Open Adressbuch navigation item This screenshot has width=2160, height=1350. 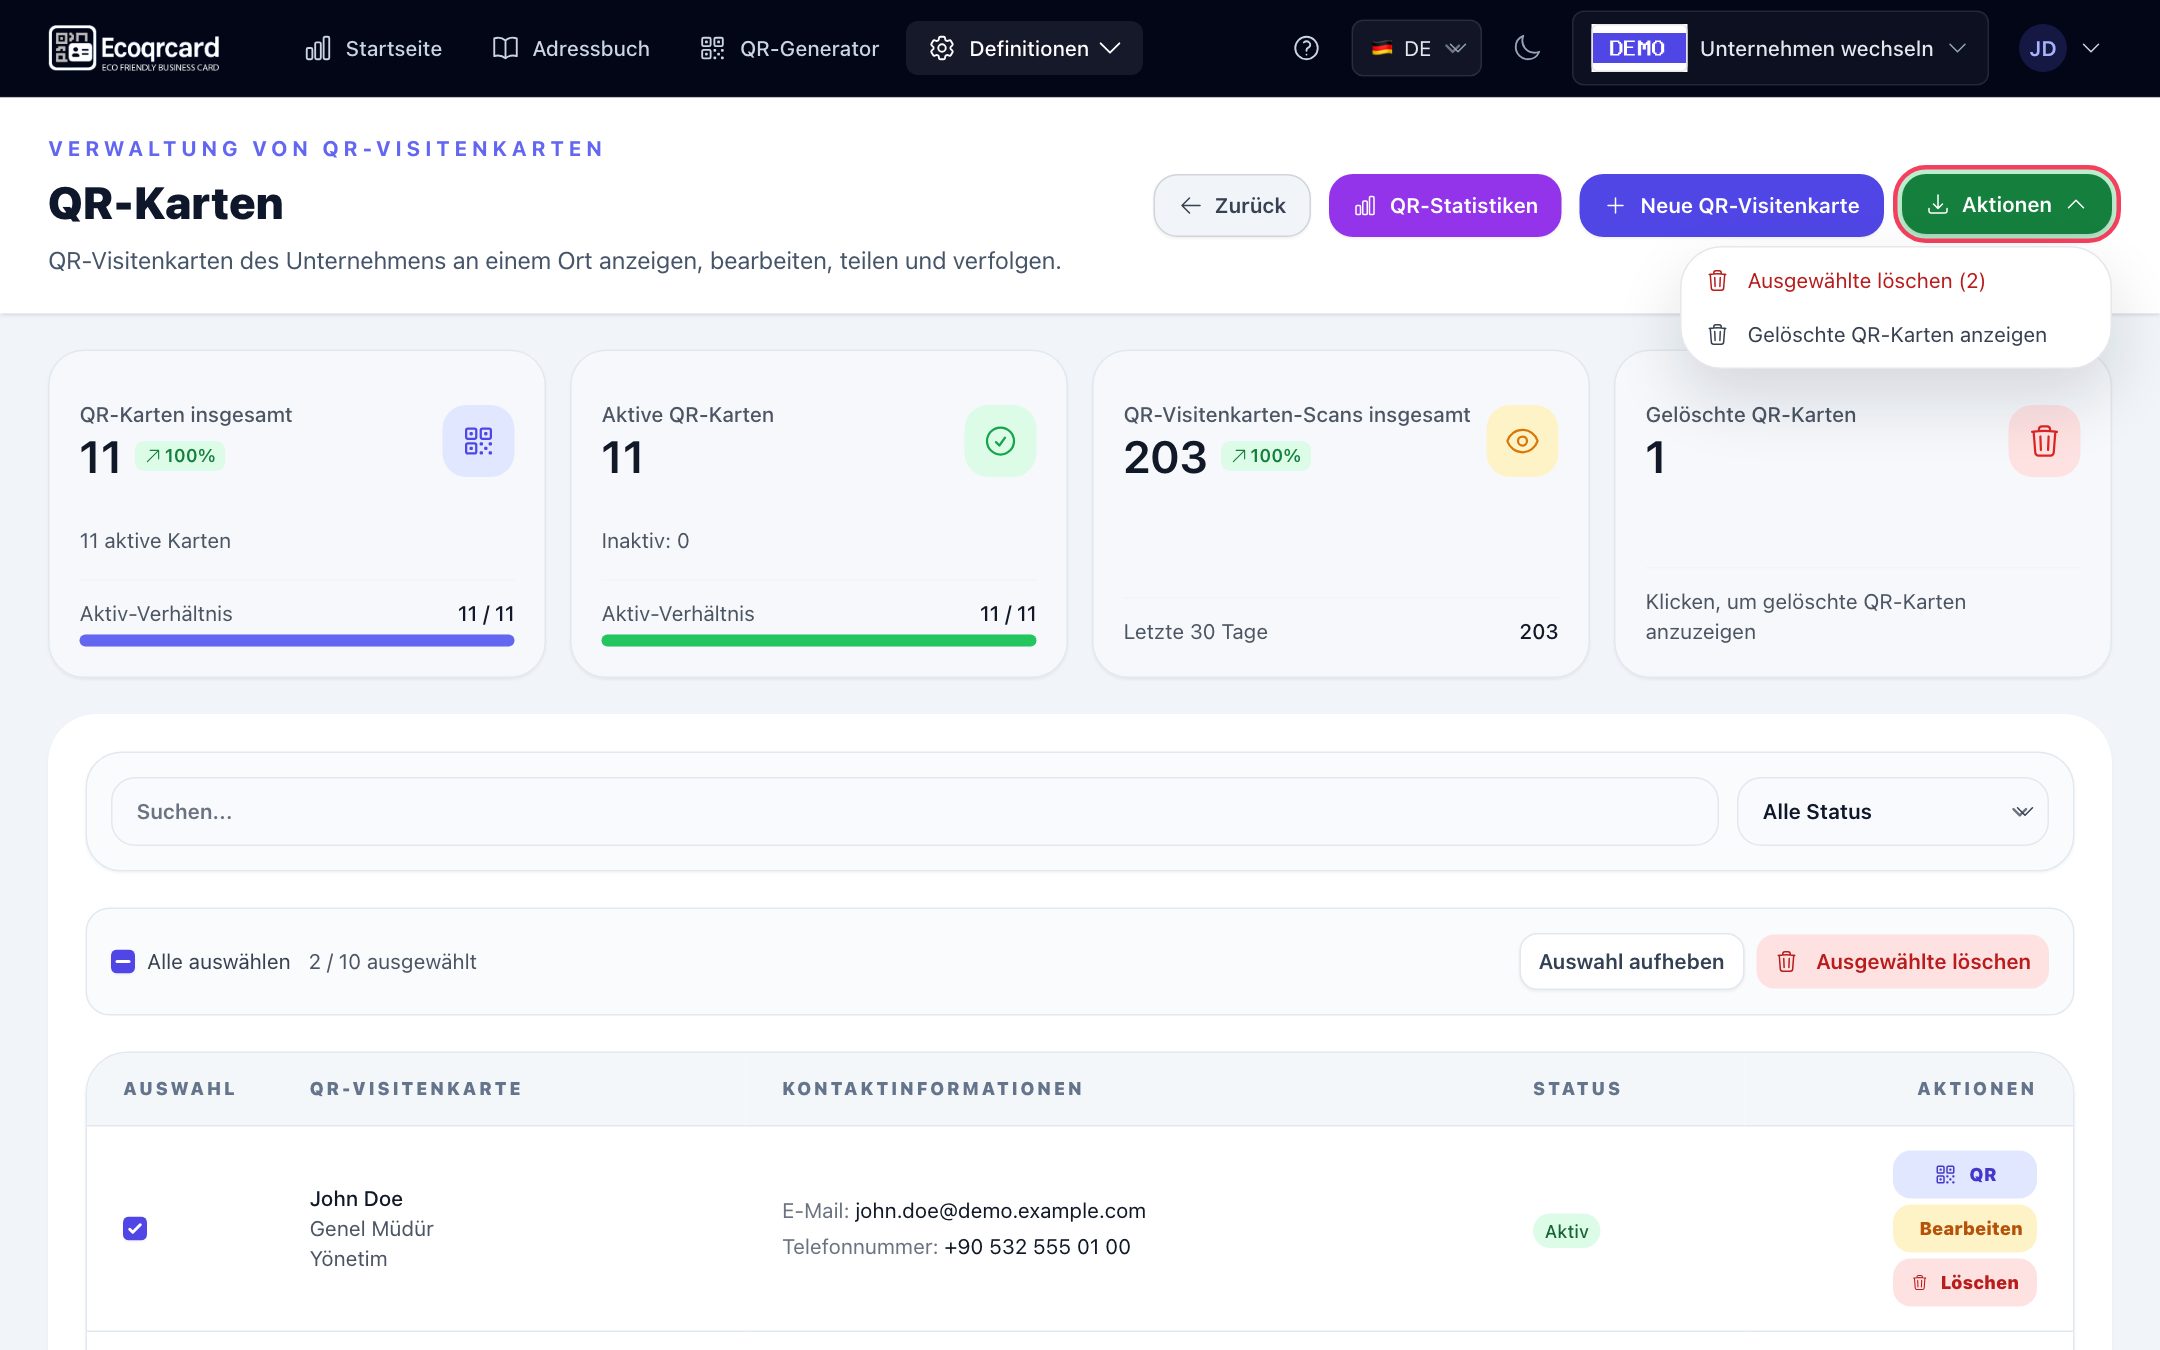(x=571, y=48)
